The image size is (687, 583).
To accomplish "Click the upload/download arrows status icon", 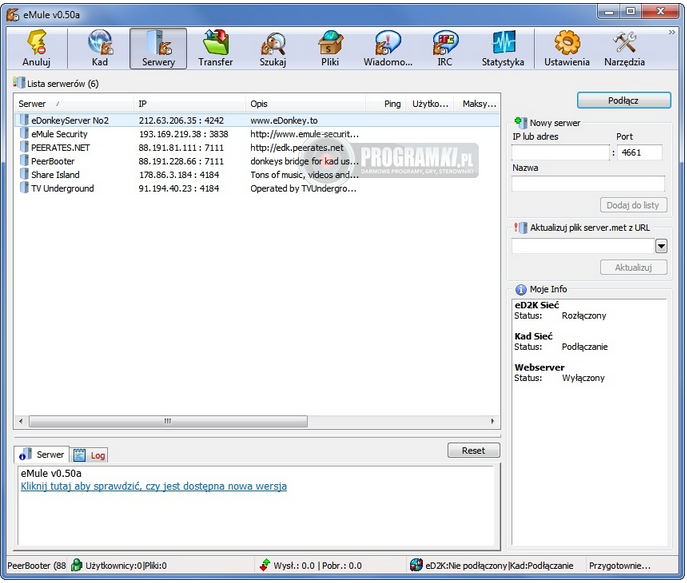I will [x=264, y=565].
